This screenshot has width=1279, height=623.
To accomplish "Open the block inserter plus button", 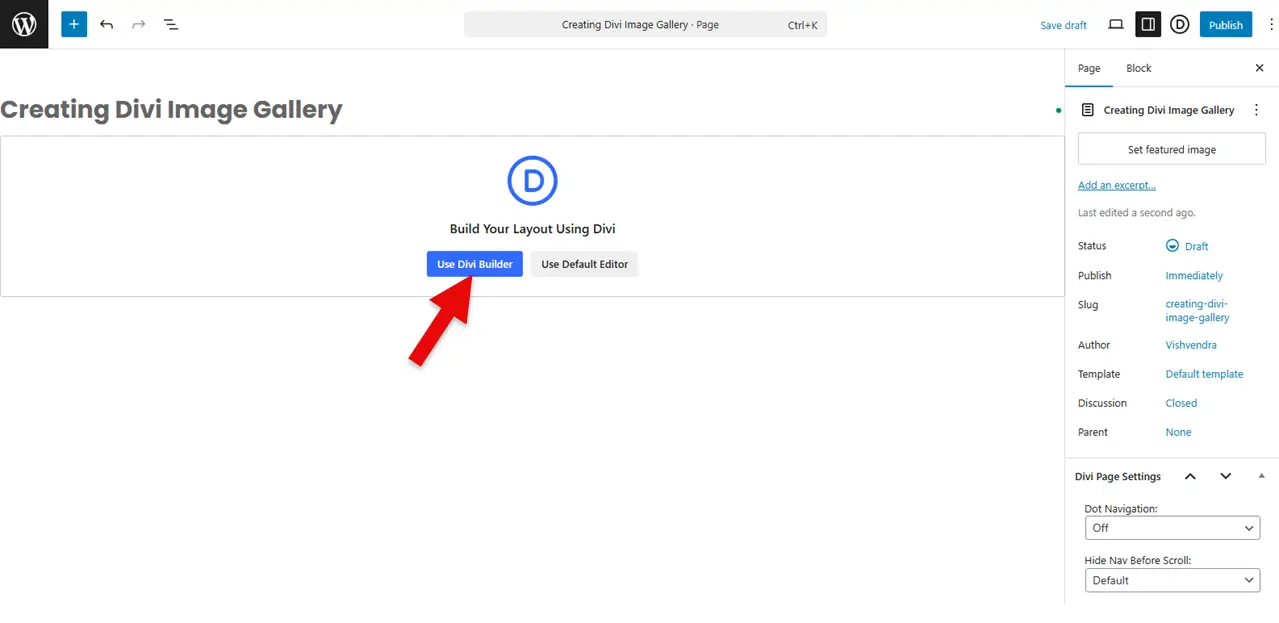I will click(74, 24).
